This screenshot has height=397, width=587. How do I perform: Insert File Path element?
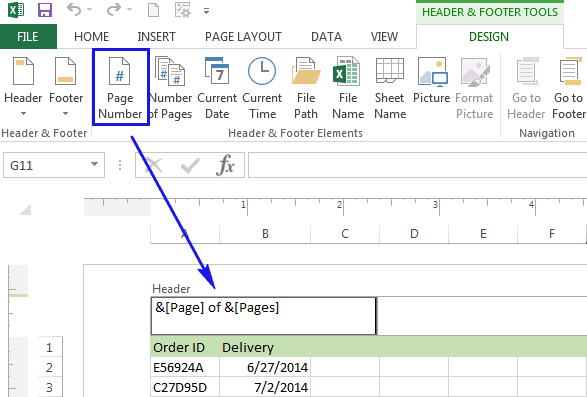[306, 88]
